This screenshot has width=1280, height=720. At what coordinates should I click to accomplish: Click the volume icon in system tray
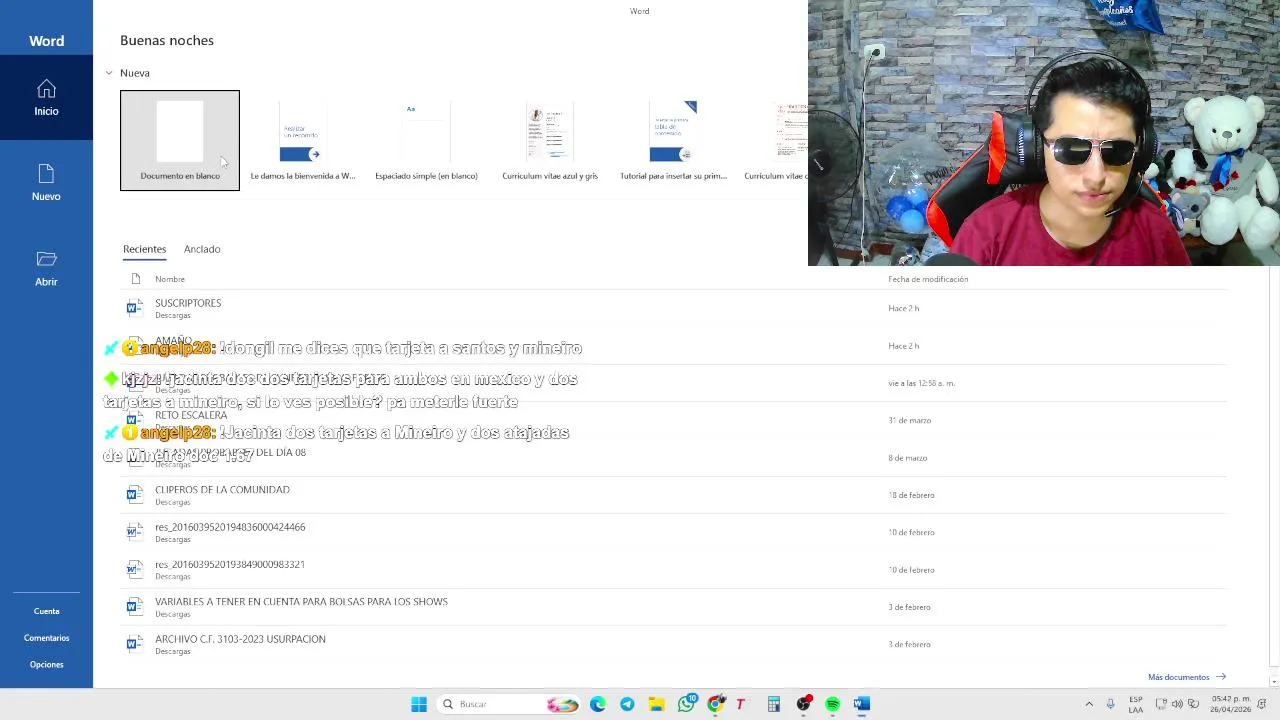pyautogui.click(x=1177, y=704)
